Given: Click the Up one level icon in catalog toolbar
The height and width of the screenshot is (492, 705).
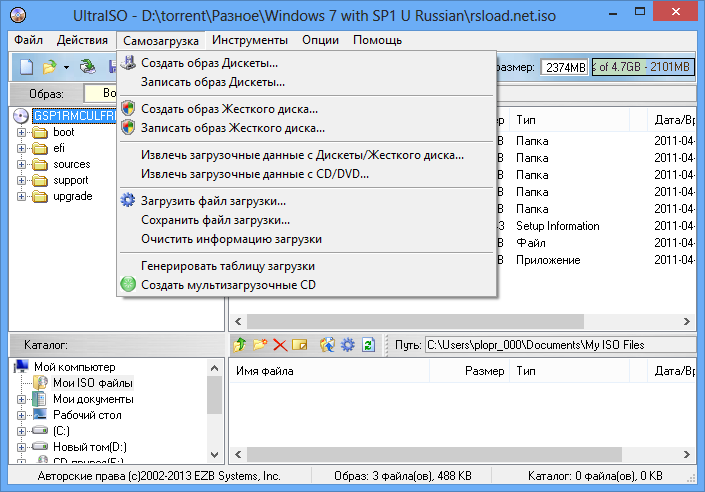Looking at the screenshot, I should [240, 345].
